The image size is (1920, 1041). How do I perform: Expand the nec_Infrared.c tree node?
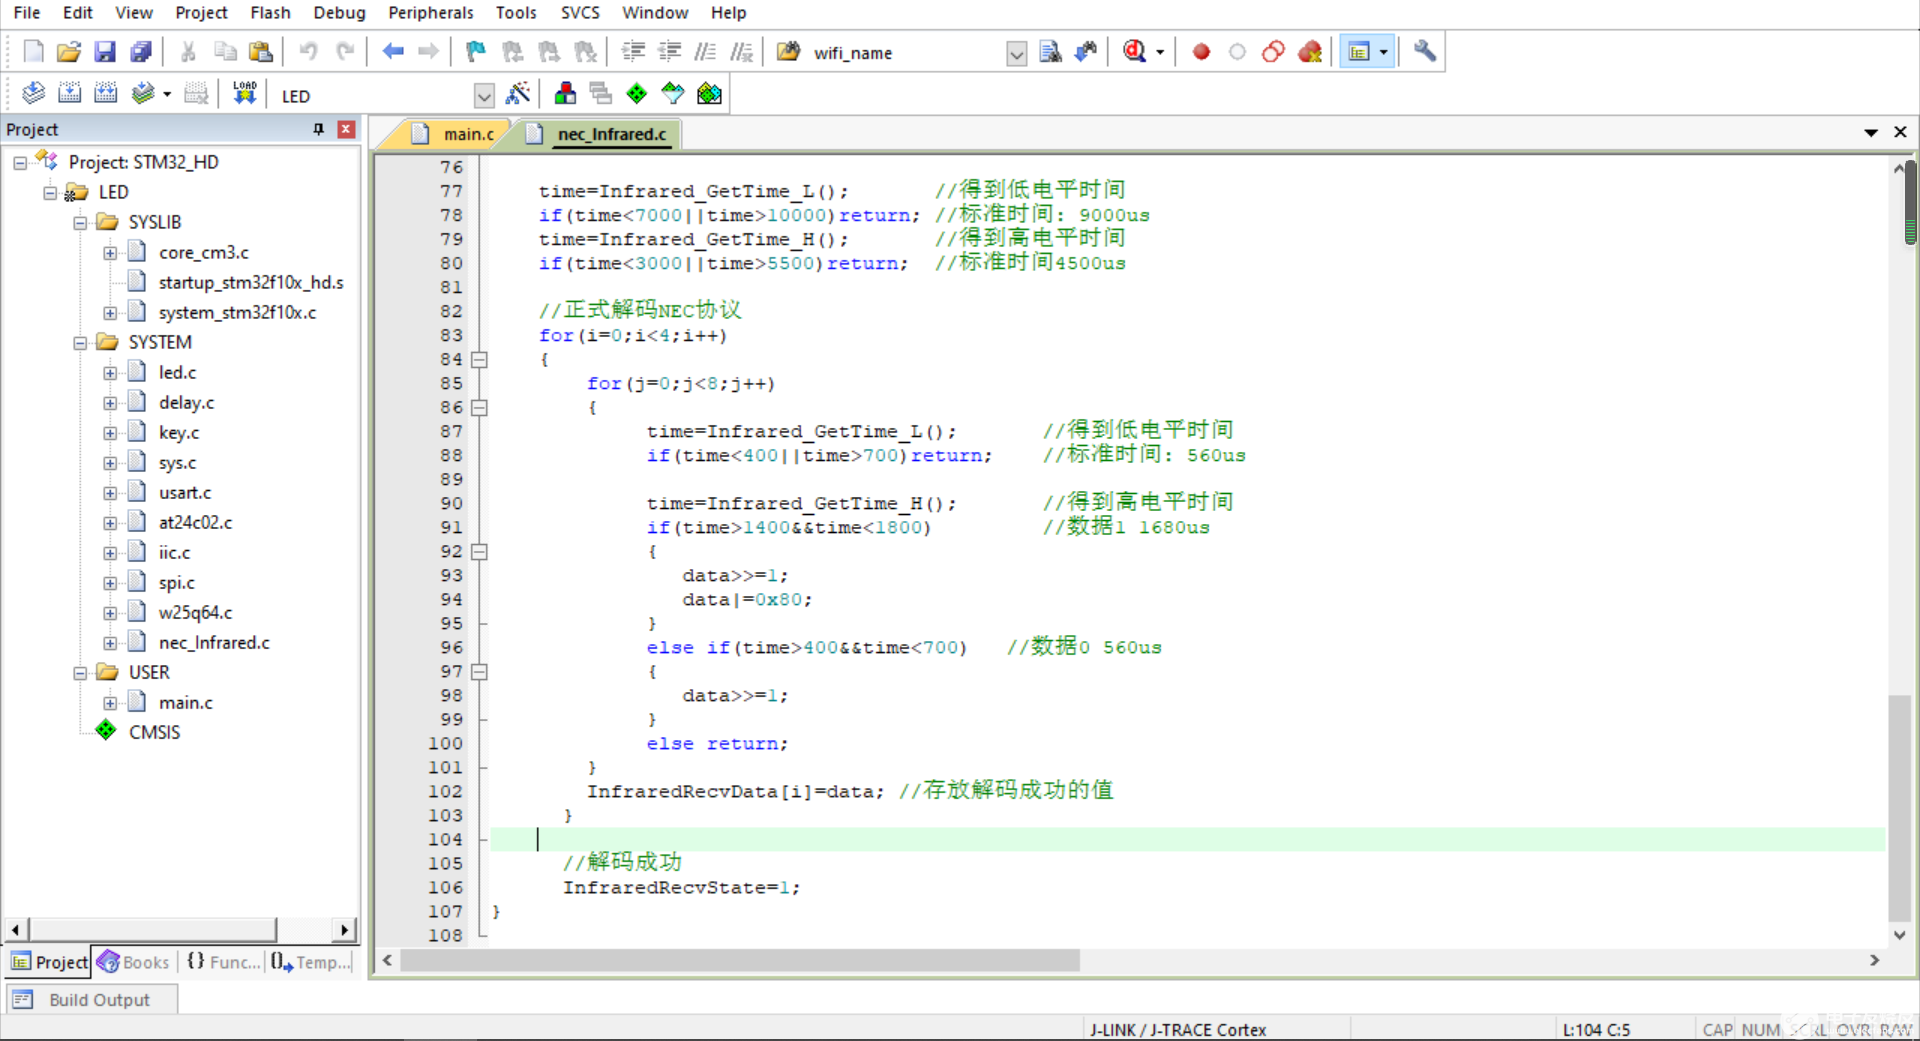(110, 643)
